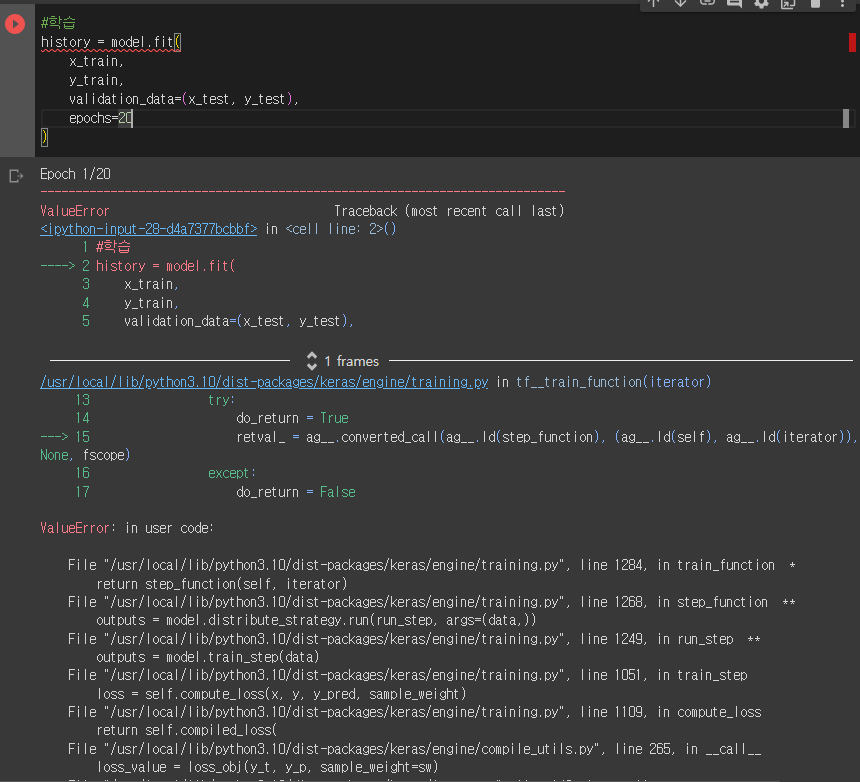Select the 'Epoch 1/20' output text

75,174
